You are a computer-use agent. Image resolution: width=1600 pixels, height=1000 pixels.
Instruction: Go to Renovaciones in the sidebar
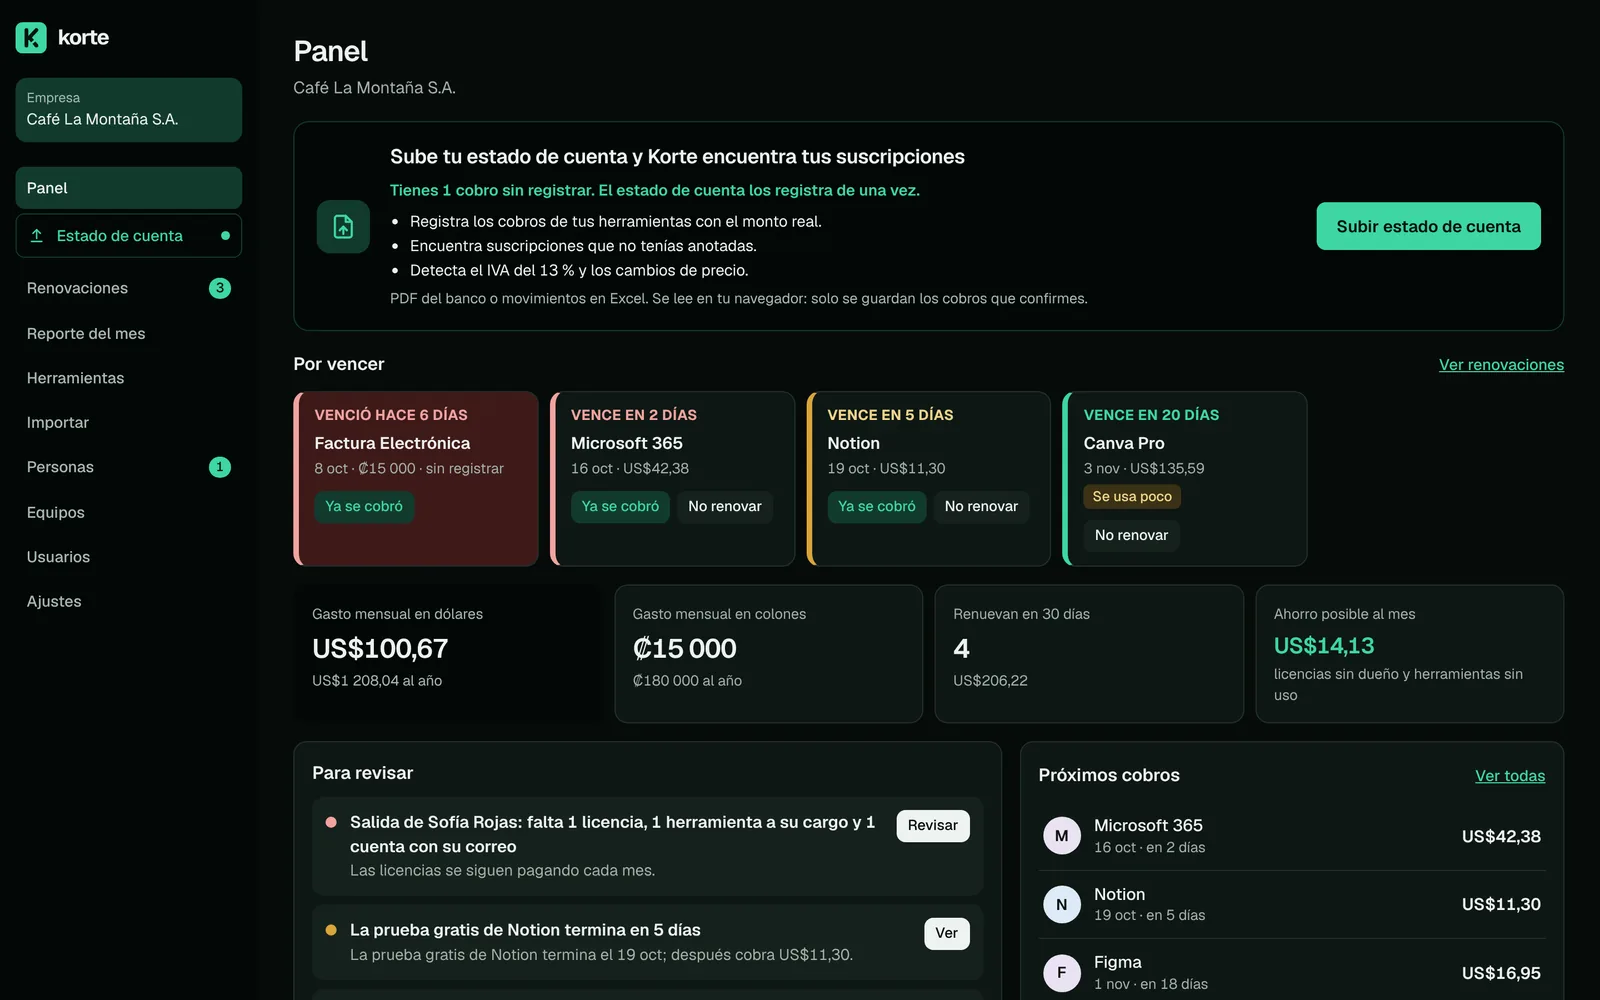[129, 288]
